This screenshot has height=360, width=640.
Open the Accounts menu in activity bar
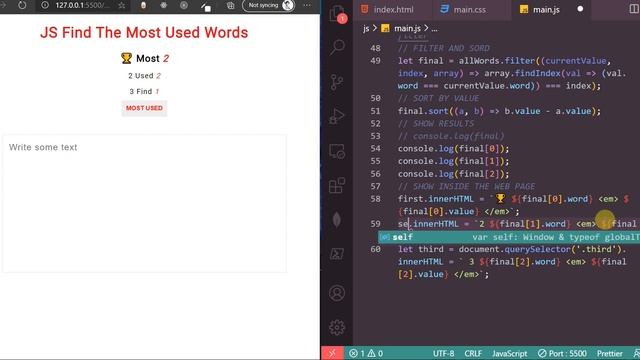click(x=337, y=293)
